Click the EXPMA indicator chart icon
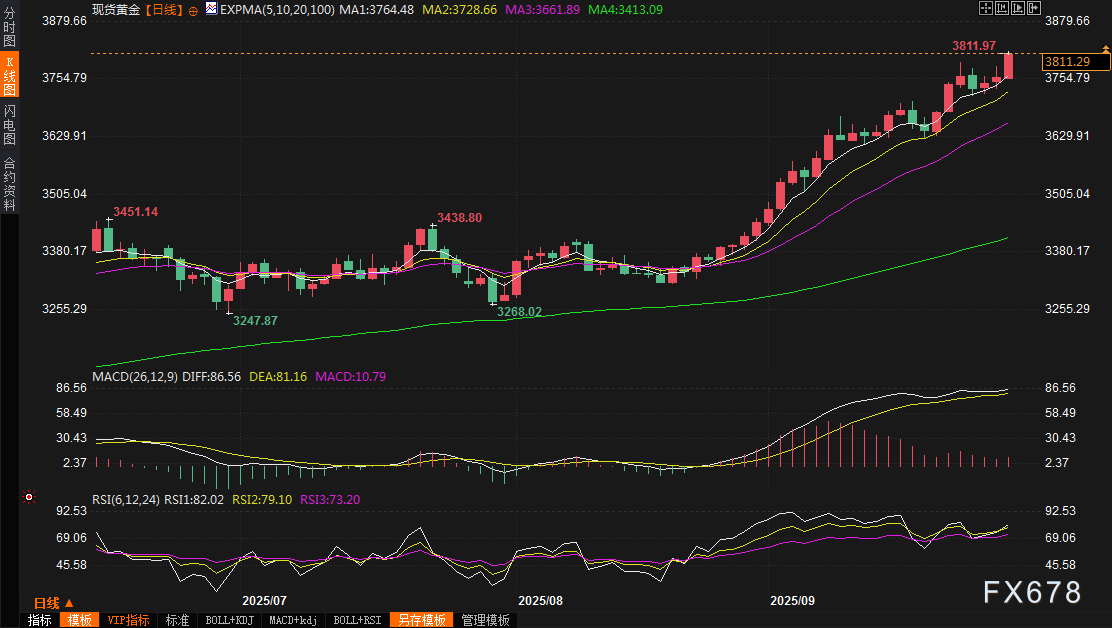Screen dimensions: 1112x628 pos(211,8)
